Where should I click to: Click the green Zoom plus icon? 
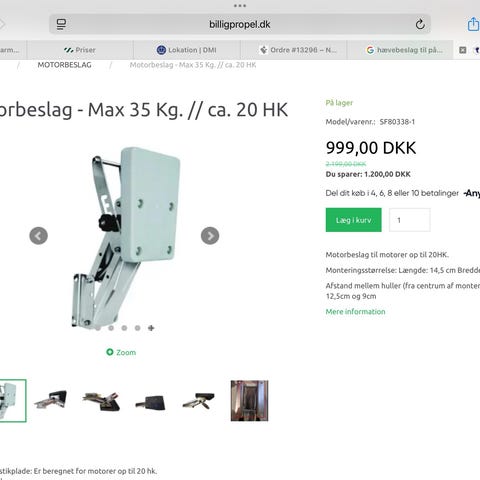click(x=110, y=352)
